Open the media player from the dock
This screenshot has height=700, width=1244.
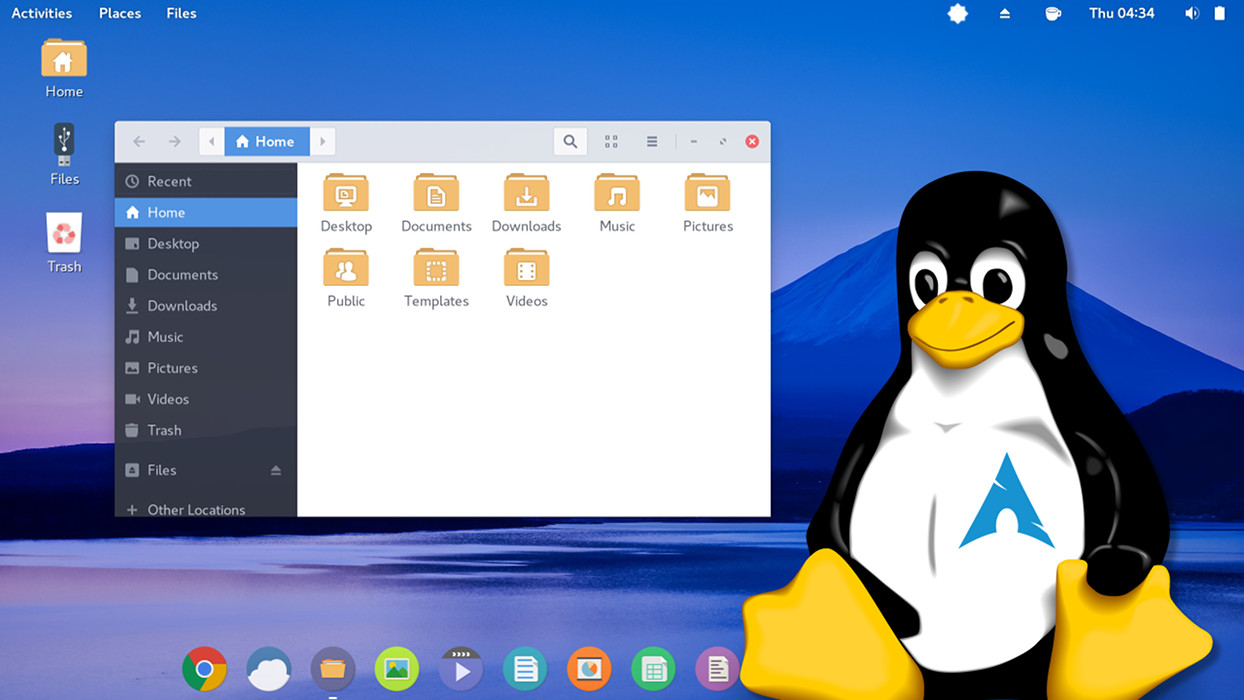[x=460, y=669]
